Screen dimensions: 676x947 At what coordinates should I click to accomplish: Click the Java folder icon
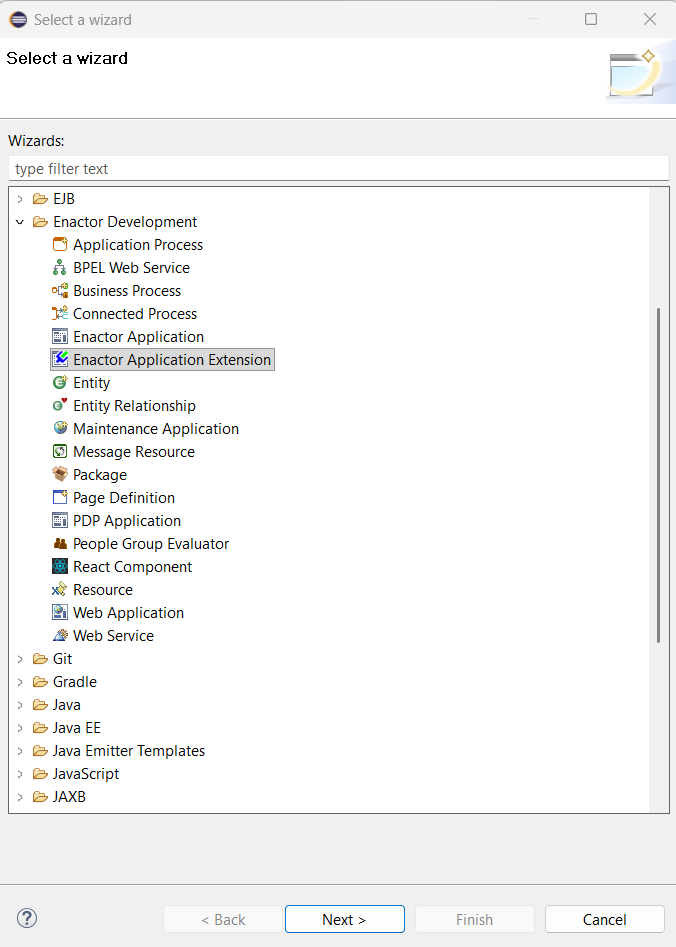tap(40, 704)
